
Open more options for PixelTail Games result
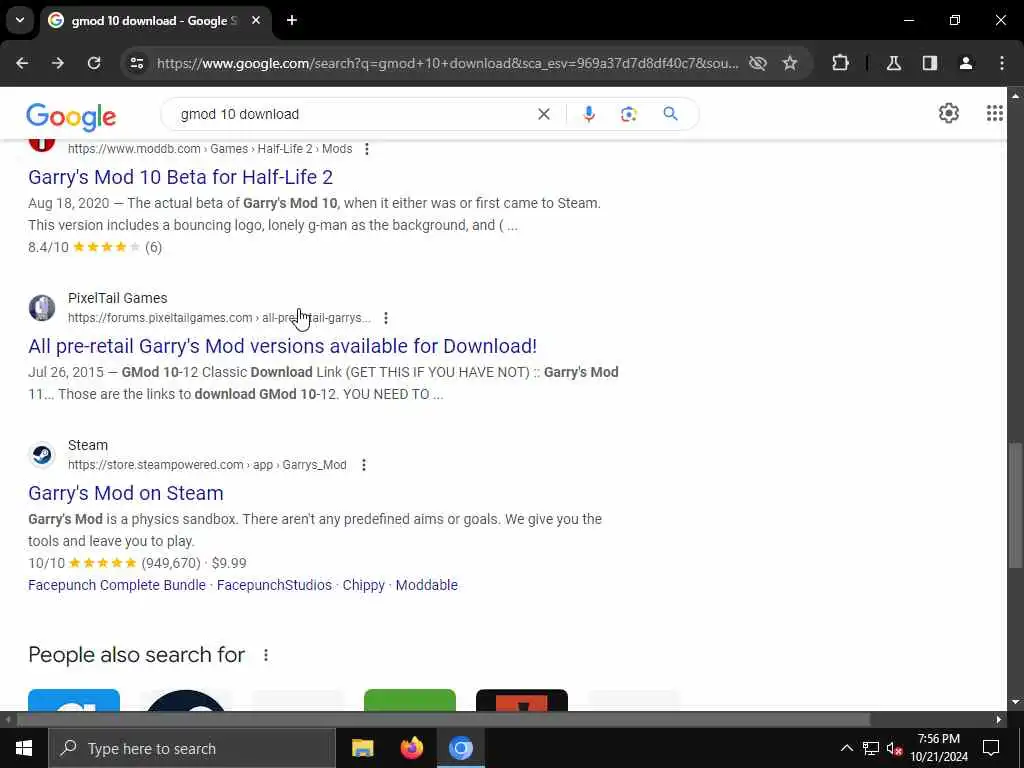[x=386, y=318]
